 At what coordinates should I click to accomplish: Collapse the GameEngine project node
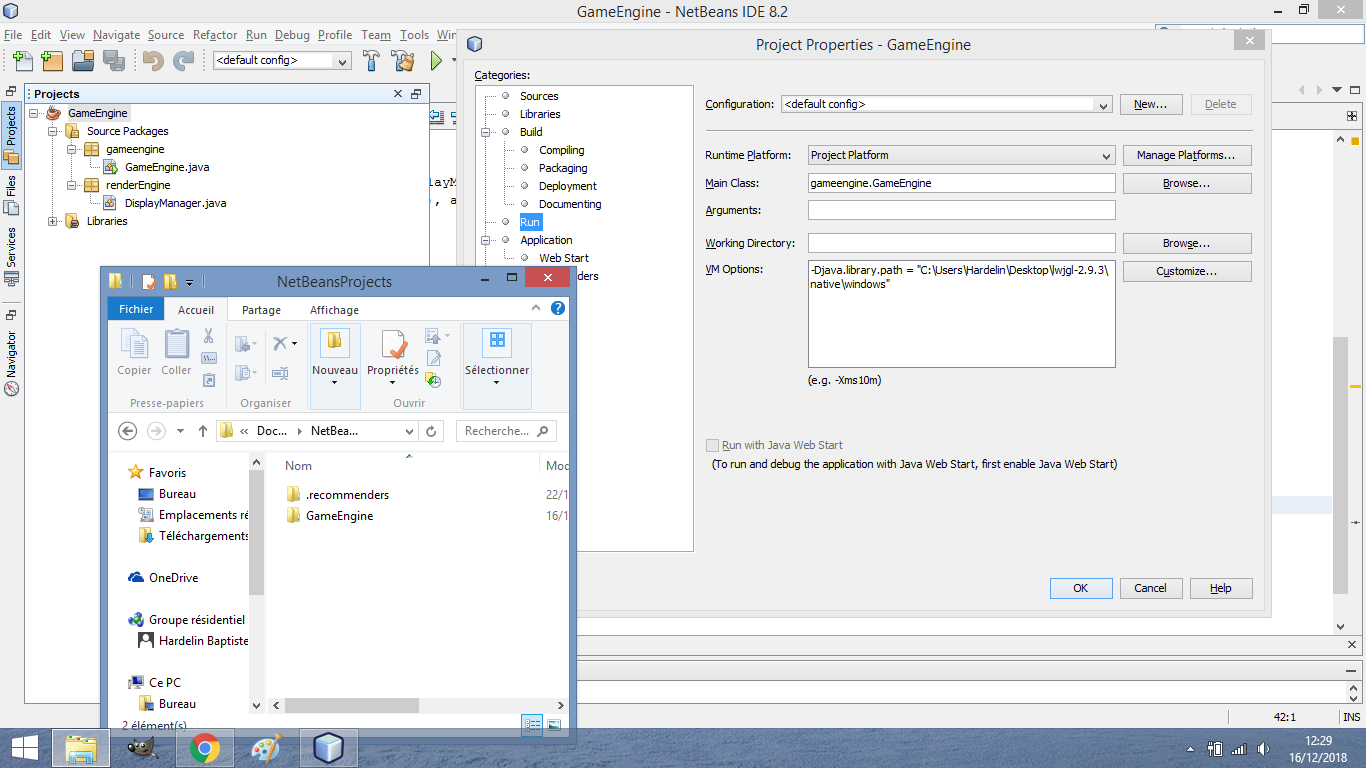pyautogui.click(x=34, y=113)
